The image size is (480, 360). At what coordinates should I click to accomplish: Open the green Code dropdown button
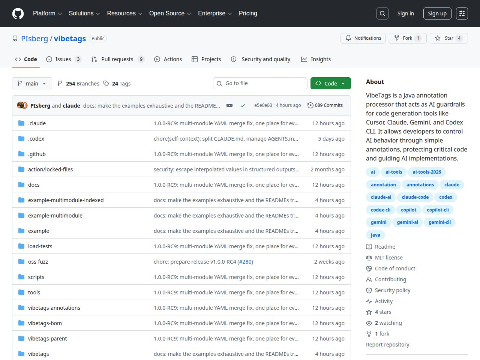tap(330, 83)
